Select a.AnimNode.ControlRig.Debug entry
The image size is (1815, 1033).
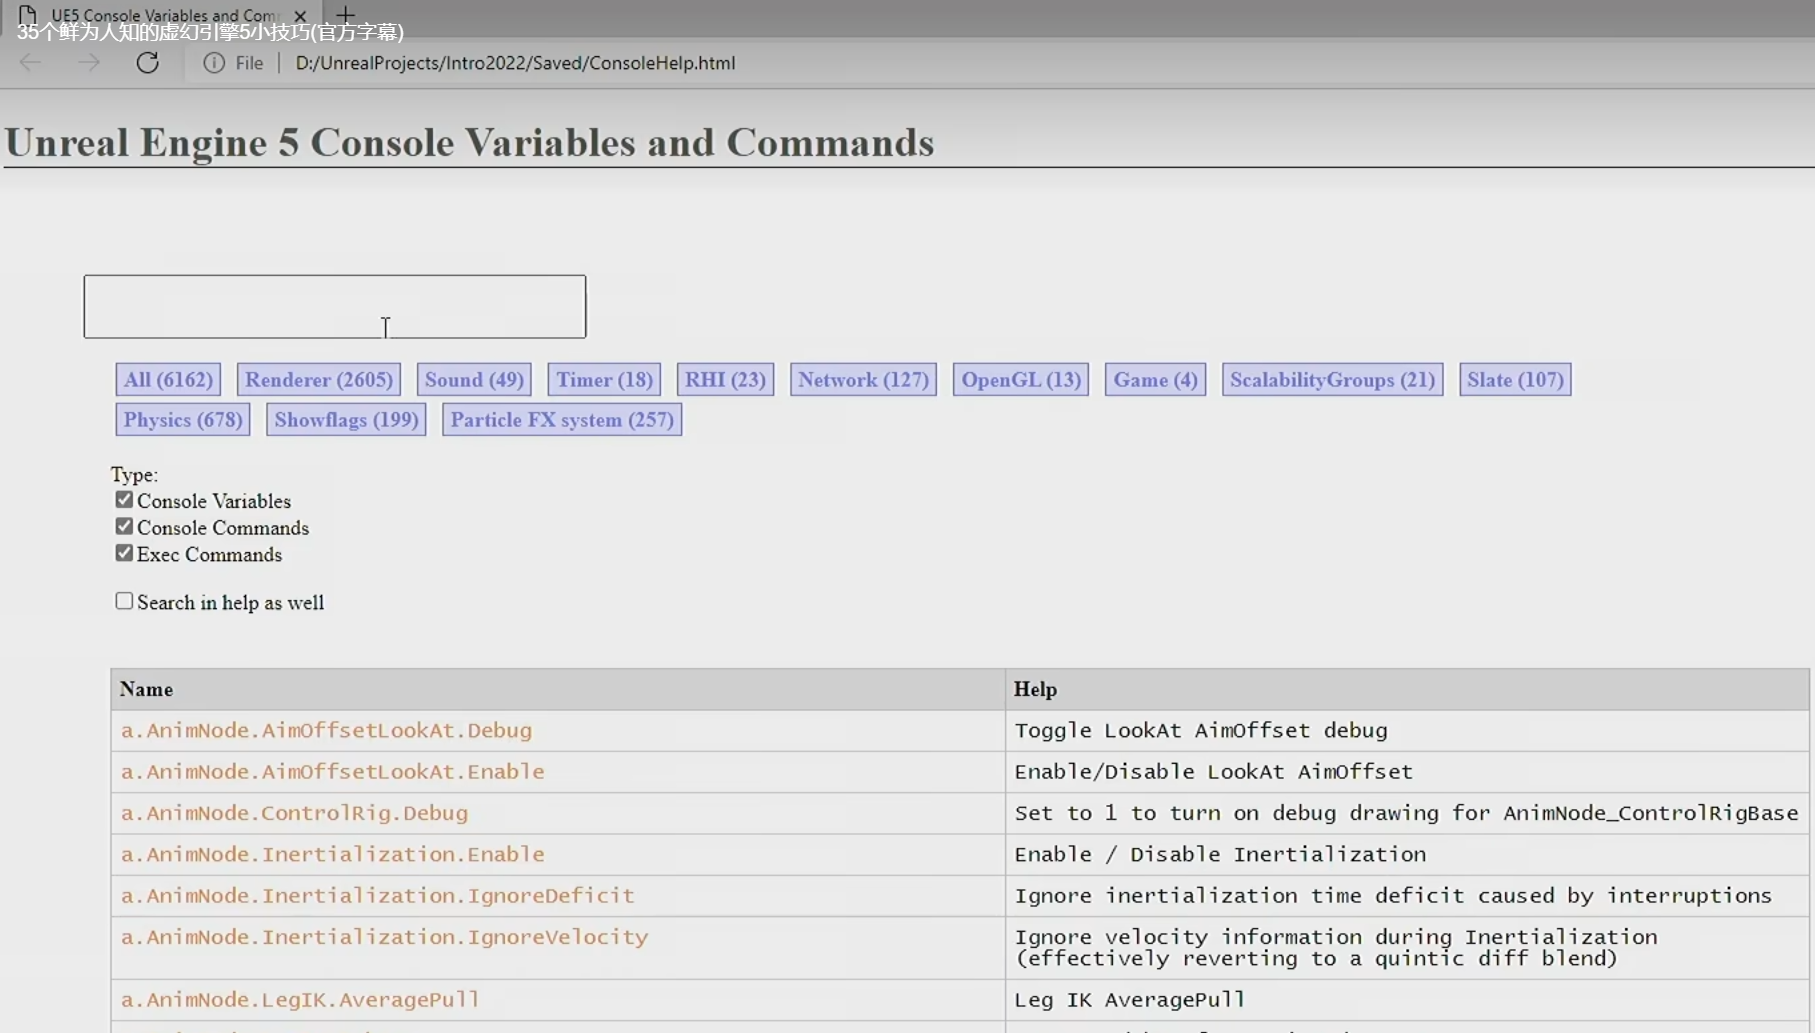(294, 813)
